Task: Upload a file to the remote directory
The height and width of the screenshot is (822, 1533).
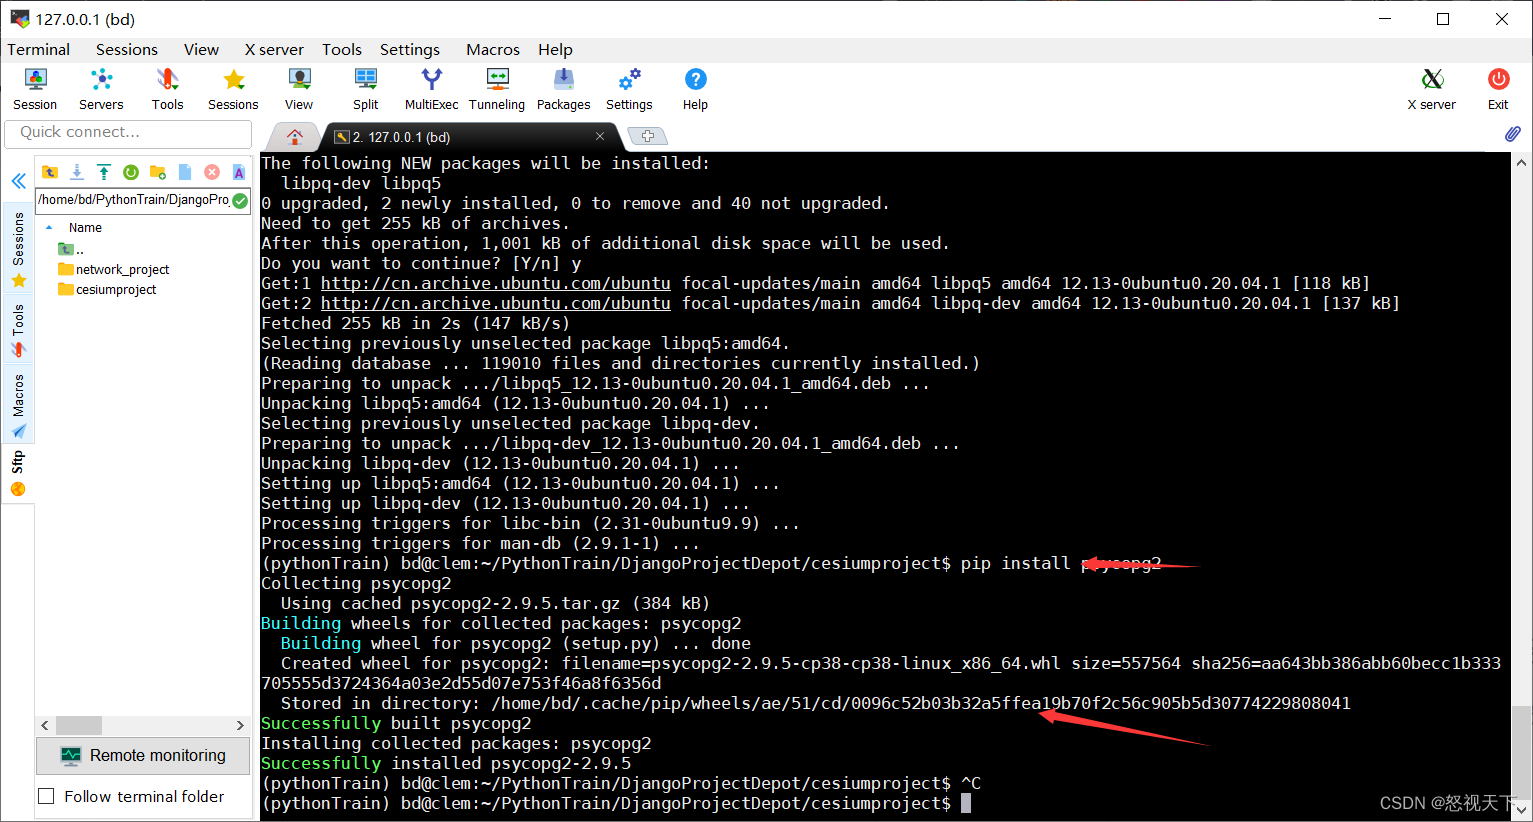Action: tap(104, 171)
